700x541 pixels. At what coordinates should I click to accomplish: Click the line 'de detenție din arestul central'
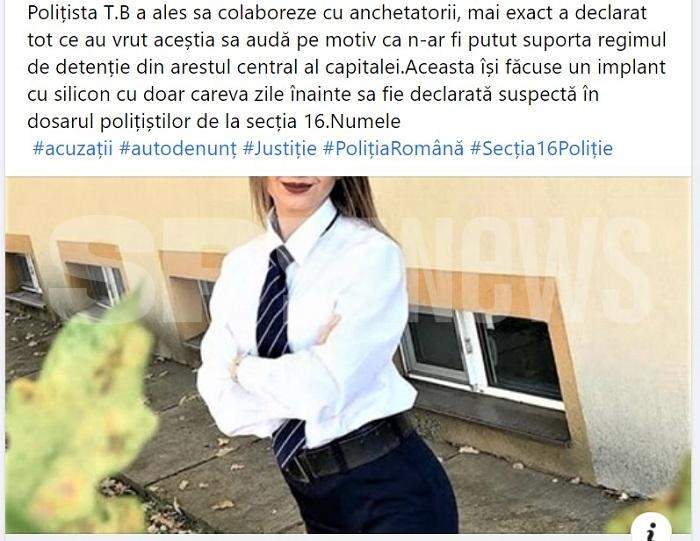pos(346,67)
